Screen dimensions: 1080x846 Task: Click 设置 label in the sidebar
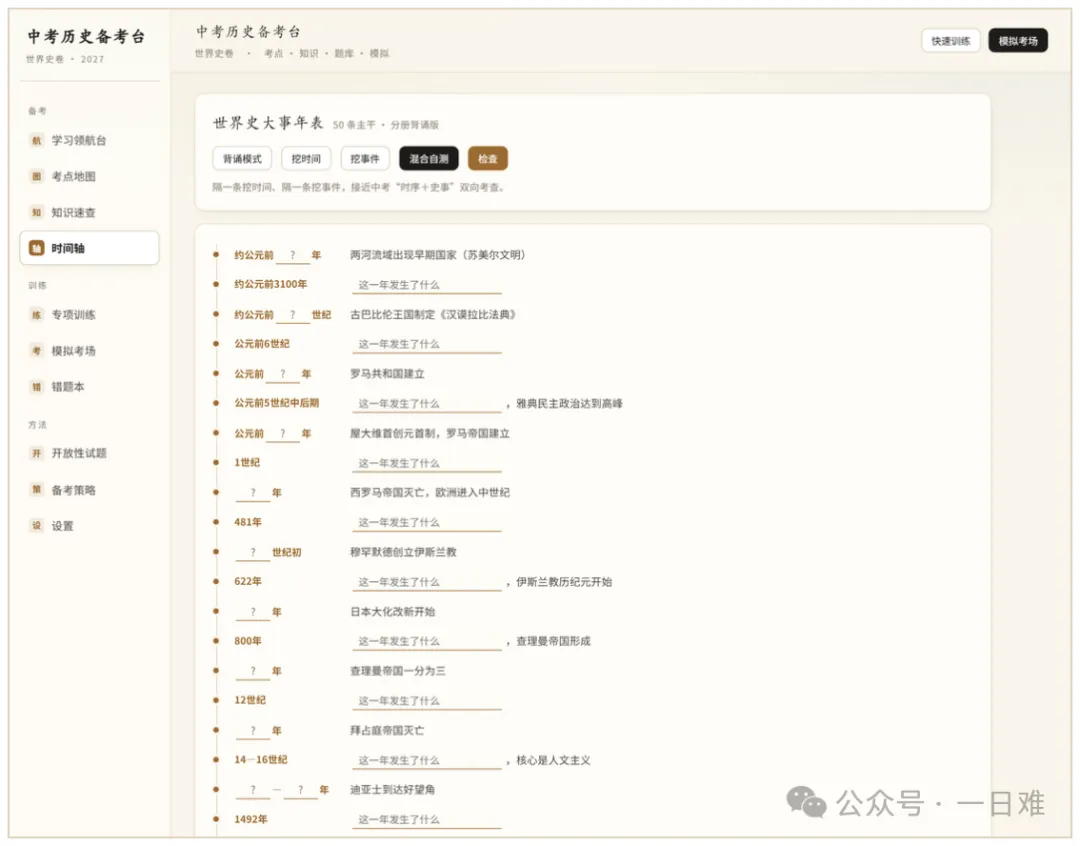pyautogui.click(x=63, y=526)
